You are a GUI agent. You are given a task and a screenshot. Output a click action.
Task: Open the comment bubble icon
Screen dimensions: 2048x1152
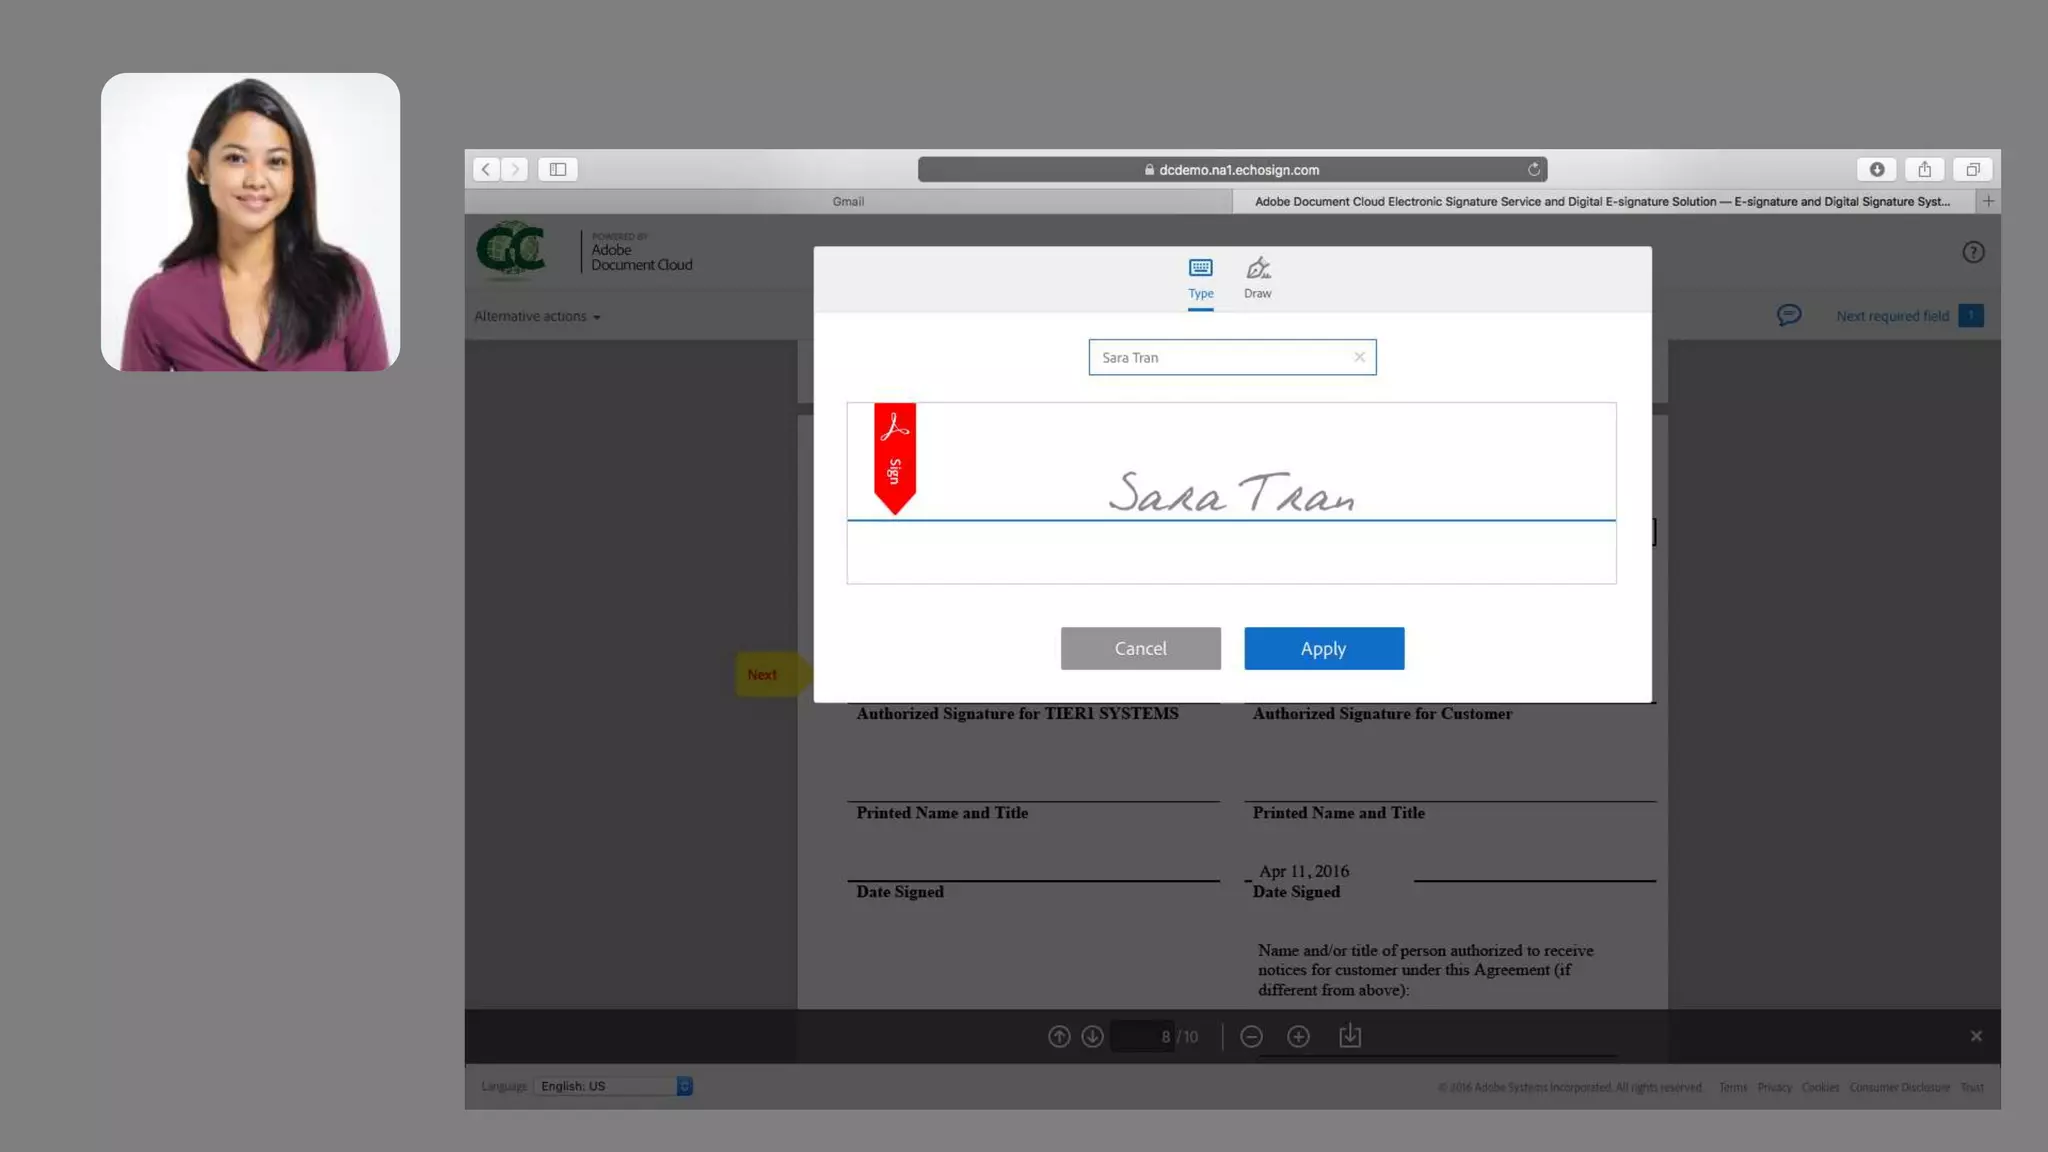[x=1788, y=316]
